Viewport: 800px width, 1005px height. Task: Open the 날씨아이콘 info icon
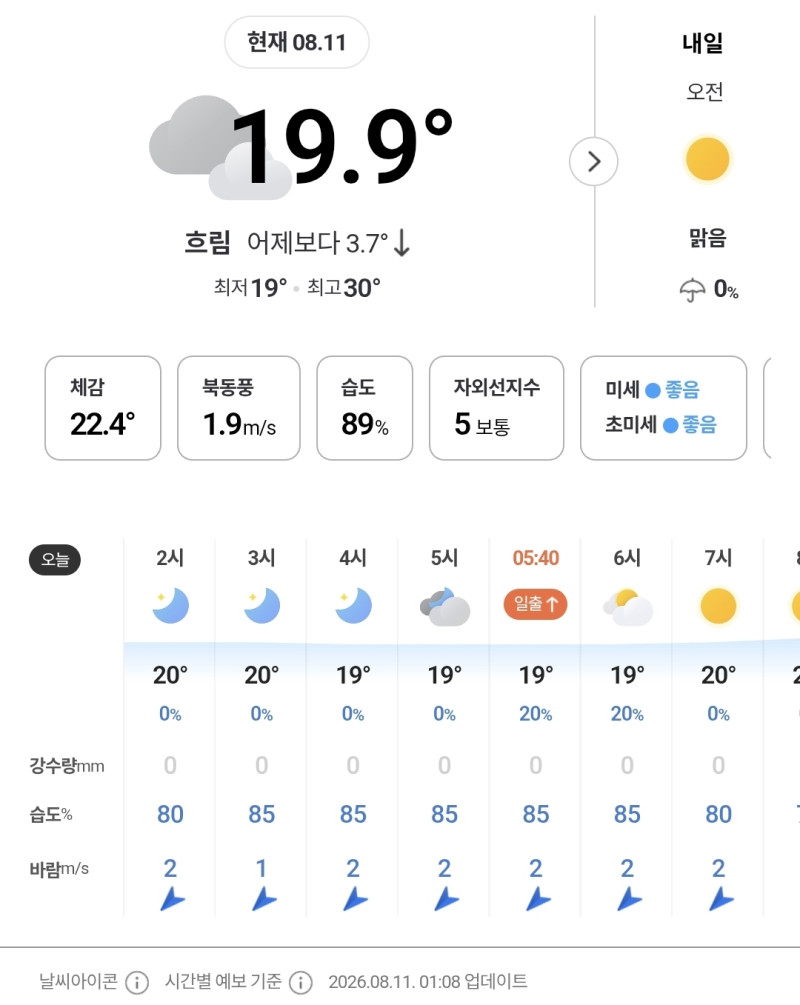137,981
